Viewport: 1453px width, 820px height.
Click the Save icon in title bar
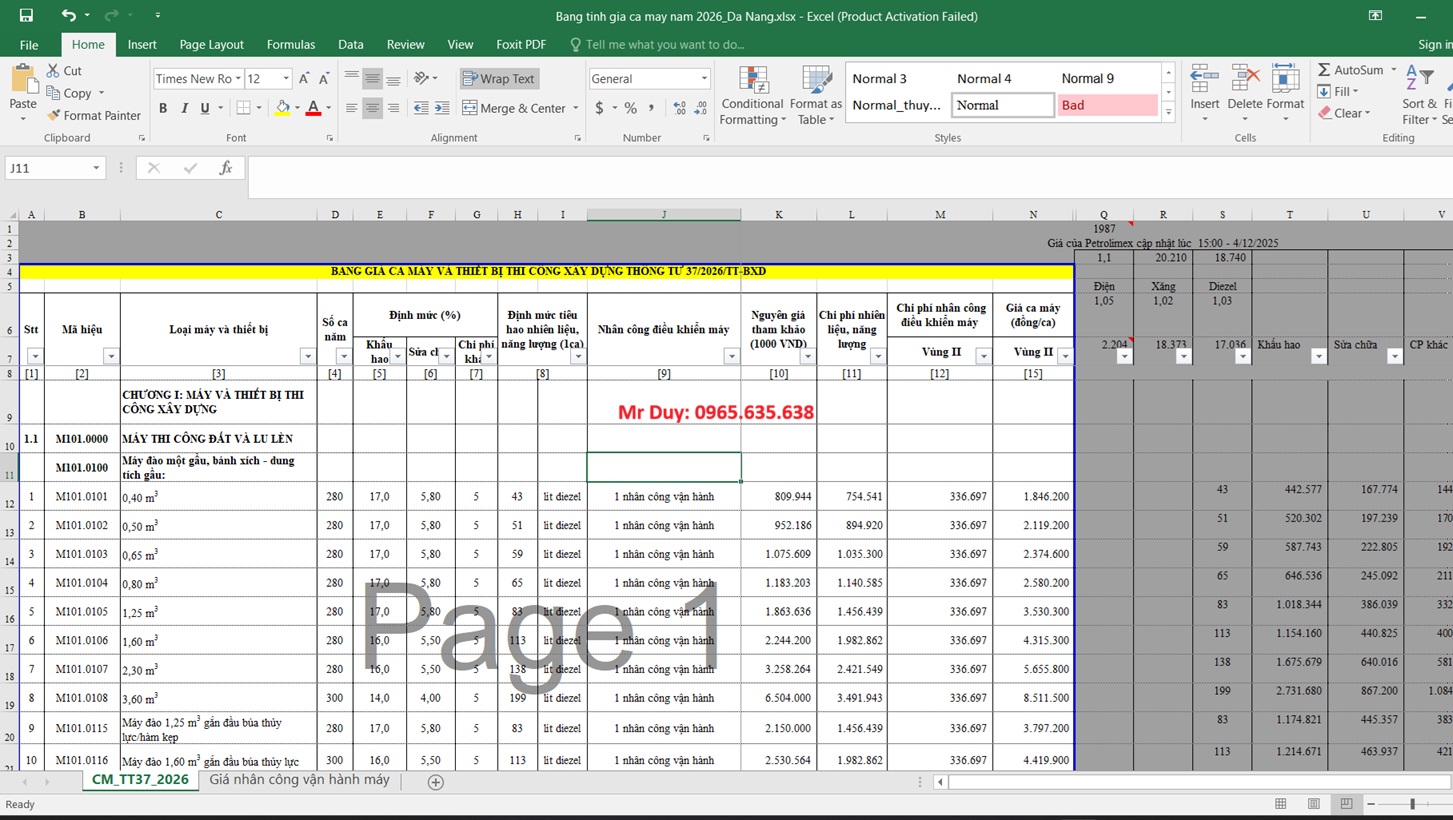(x=26, y=15)
